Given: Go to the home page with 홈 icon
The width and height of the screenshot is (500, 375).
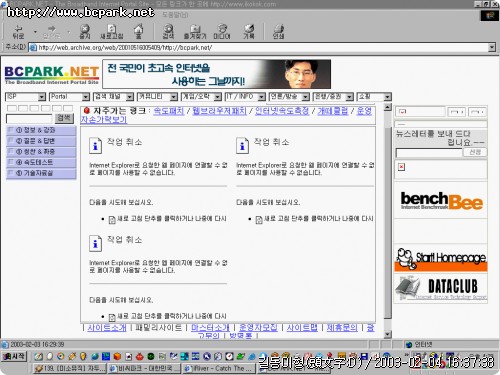Looking at the screenshot, I should (x=139, y=32).
